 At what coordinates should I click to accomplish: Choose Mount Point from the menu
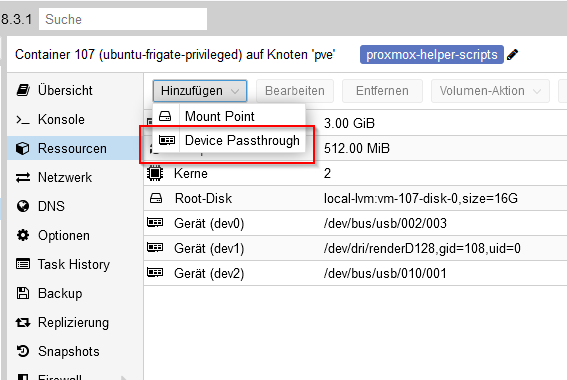click(229, 116)
